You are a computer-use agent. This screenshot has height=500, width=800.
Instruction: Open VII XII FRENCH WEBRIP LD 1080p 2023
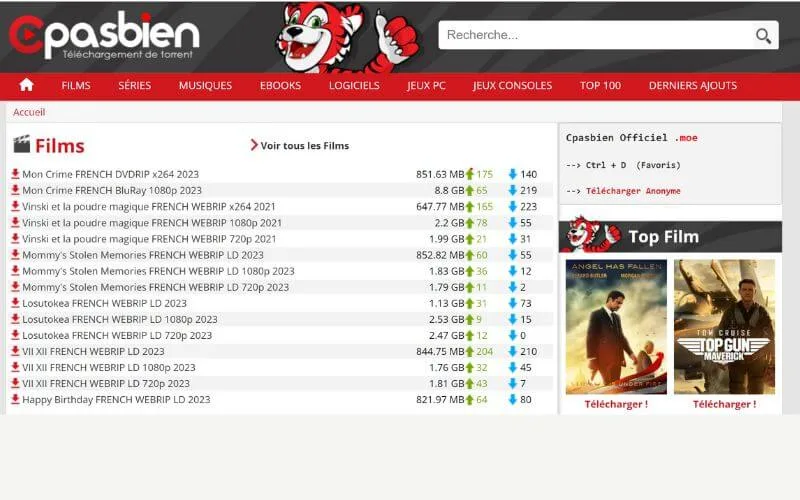point(109,367)
